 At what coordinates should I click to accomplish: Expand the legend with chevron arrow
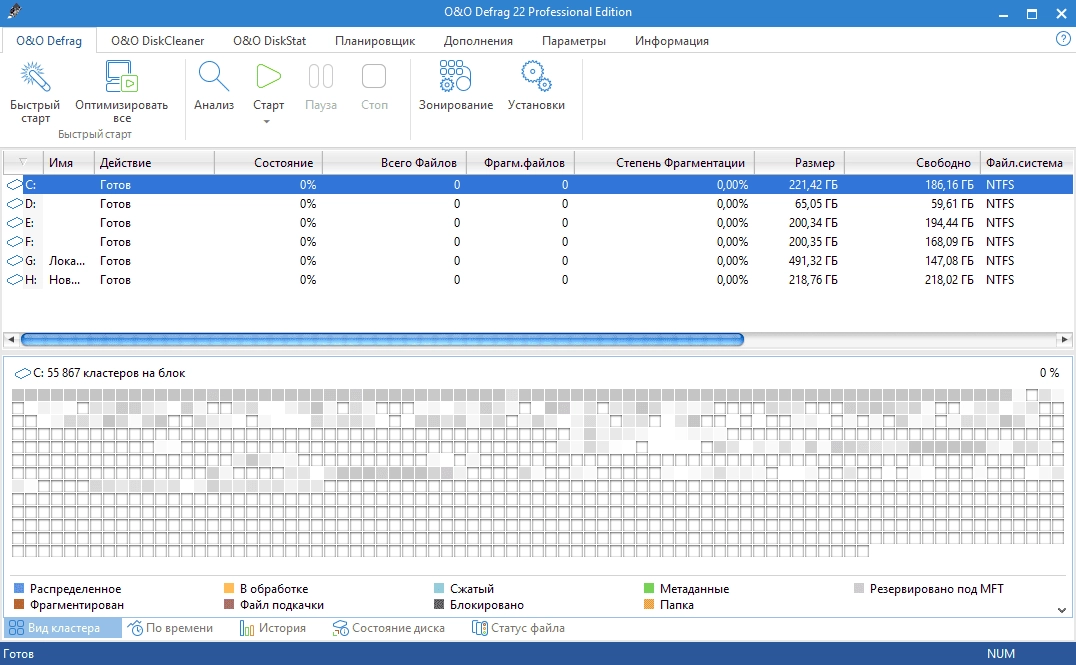tap(1062, 610)
